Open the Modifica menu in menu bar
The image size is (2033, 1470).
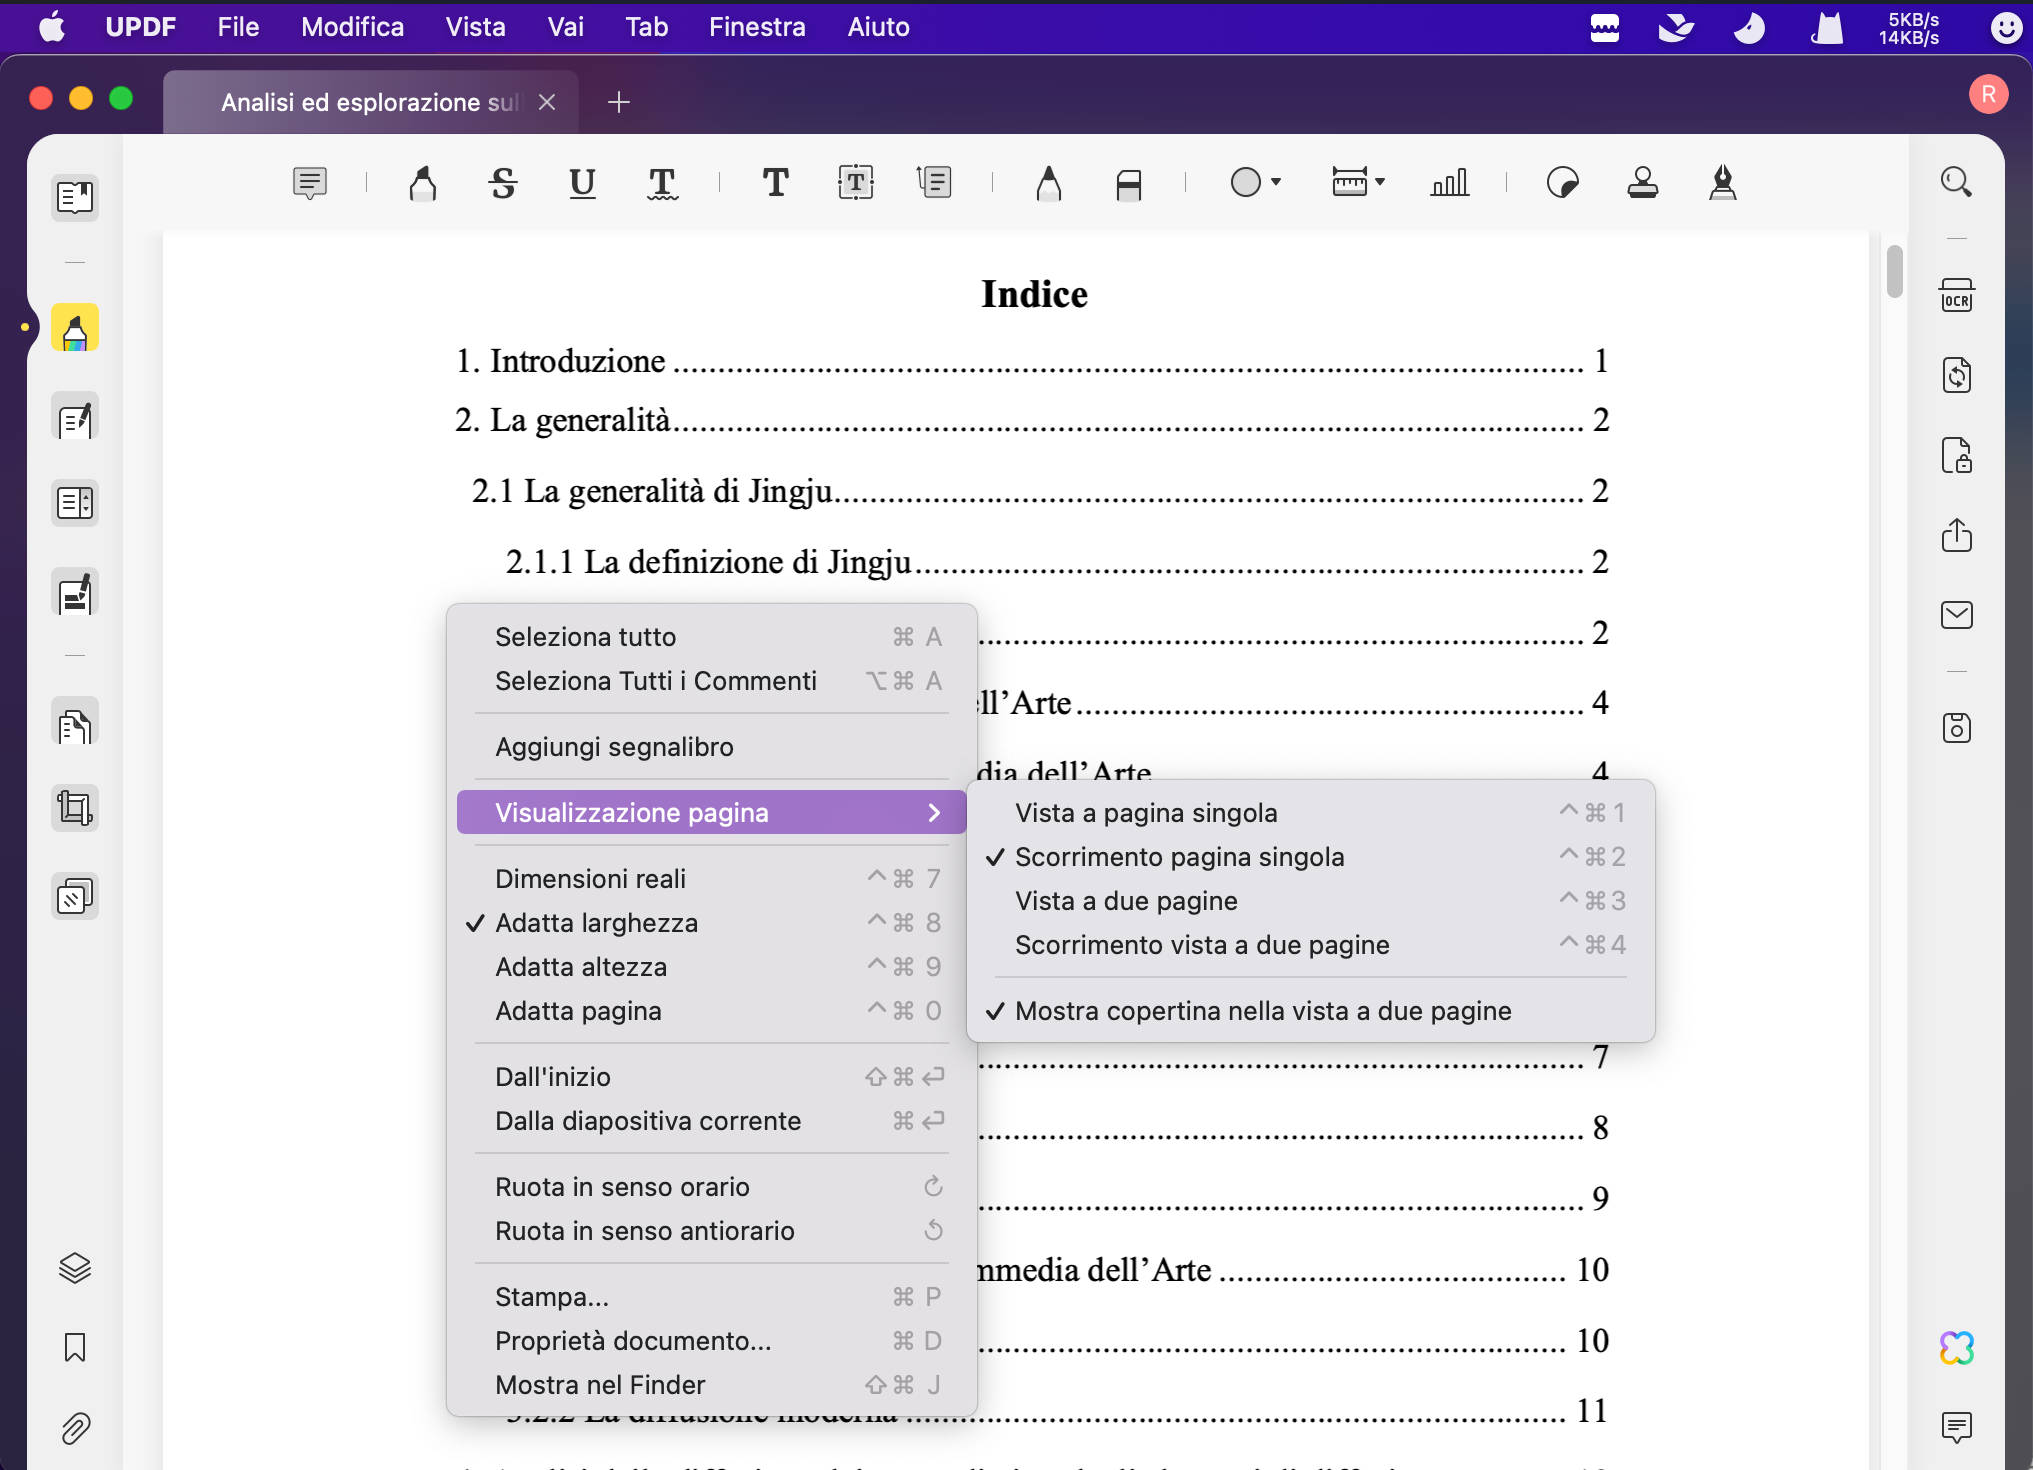point(352,27)
